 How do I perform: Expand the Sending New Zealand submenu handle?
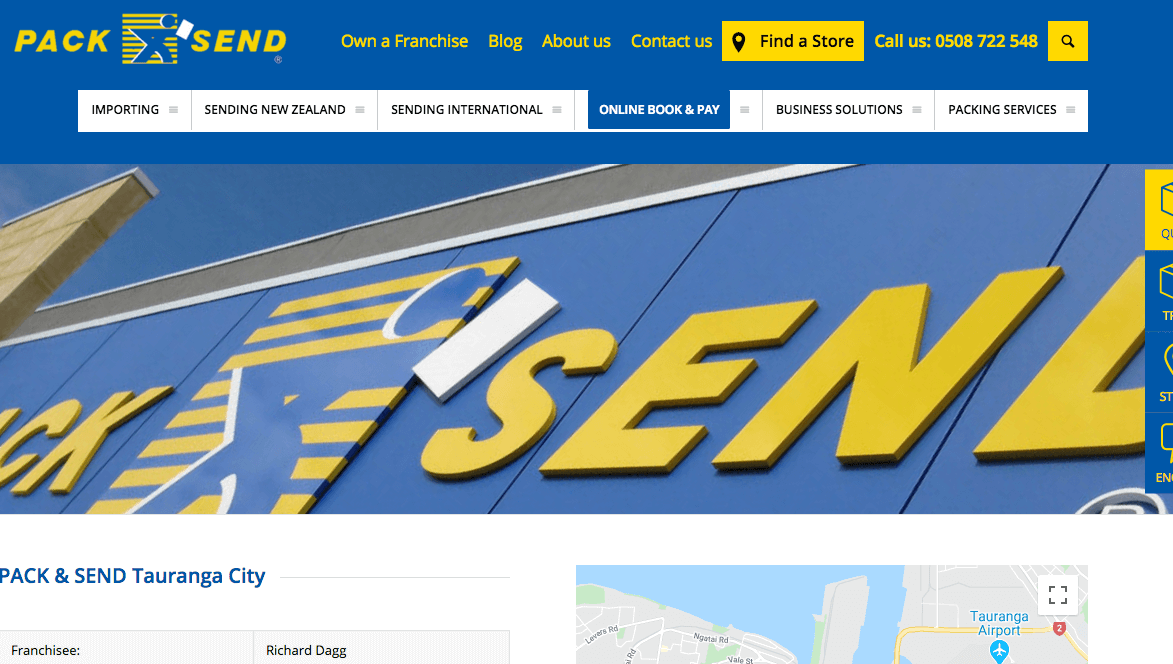pos(360,110)
